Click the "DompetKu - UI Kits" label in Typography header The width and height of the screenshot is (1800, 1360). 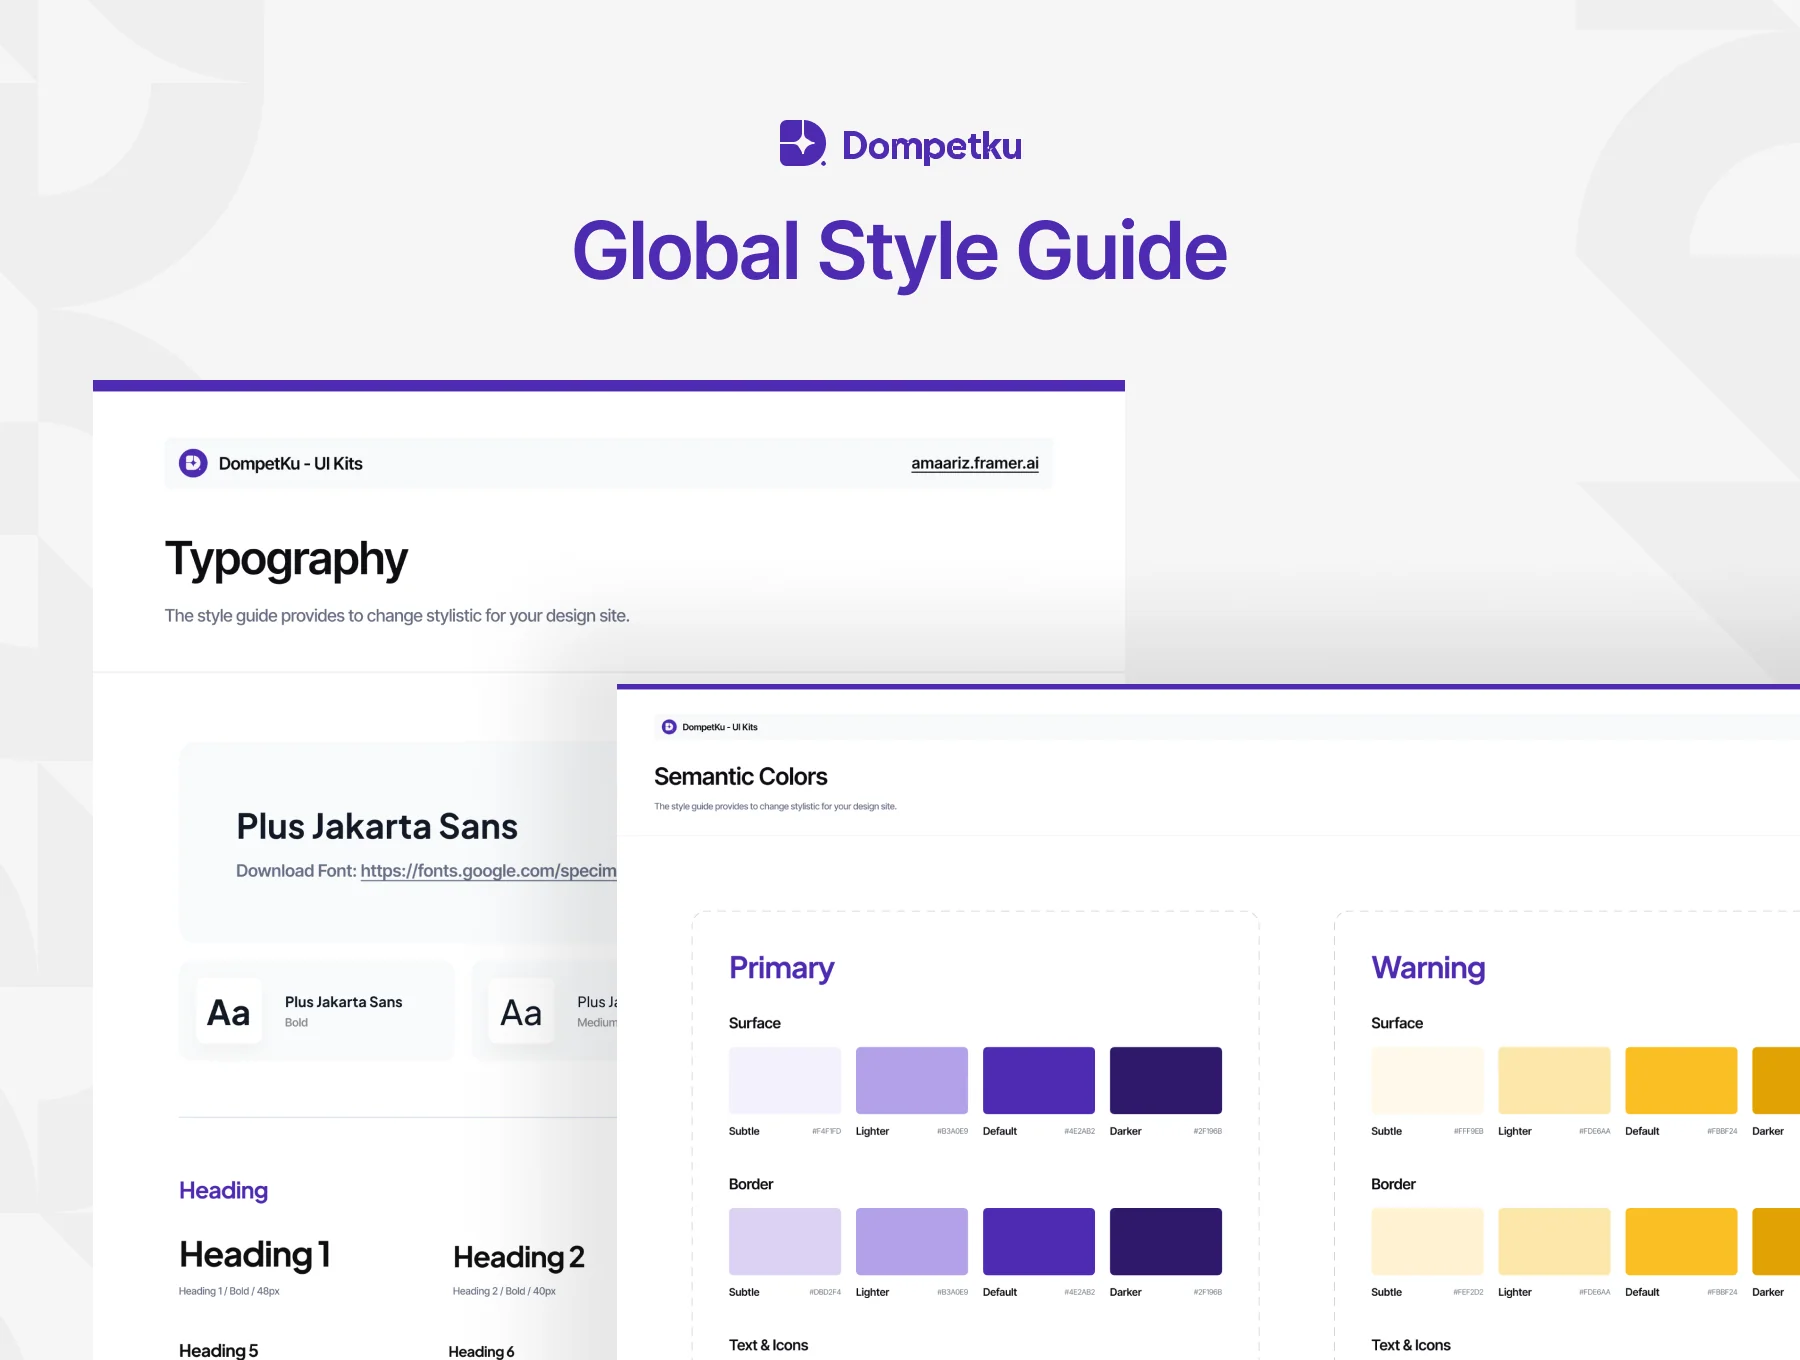pyautogui.click(x=290, y=463)
